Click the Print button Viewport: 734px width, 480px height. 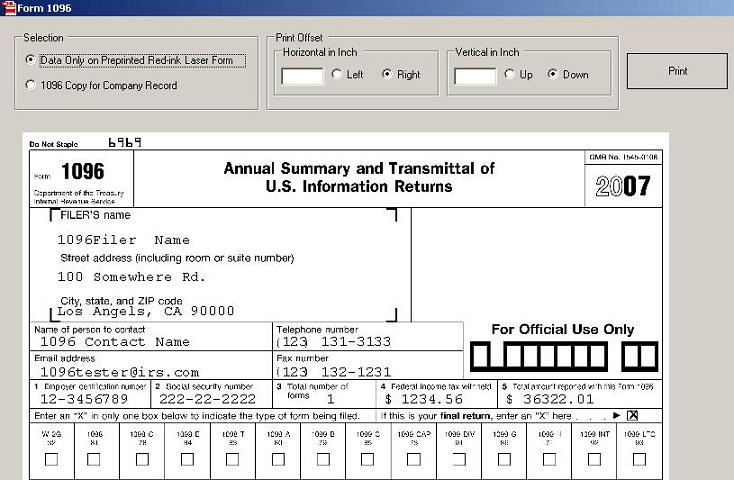677,71
